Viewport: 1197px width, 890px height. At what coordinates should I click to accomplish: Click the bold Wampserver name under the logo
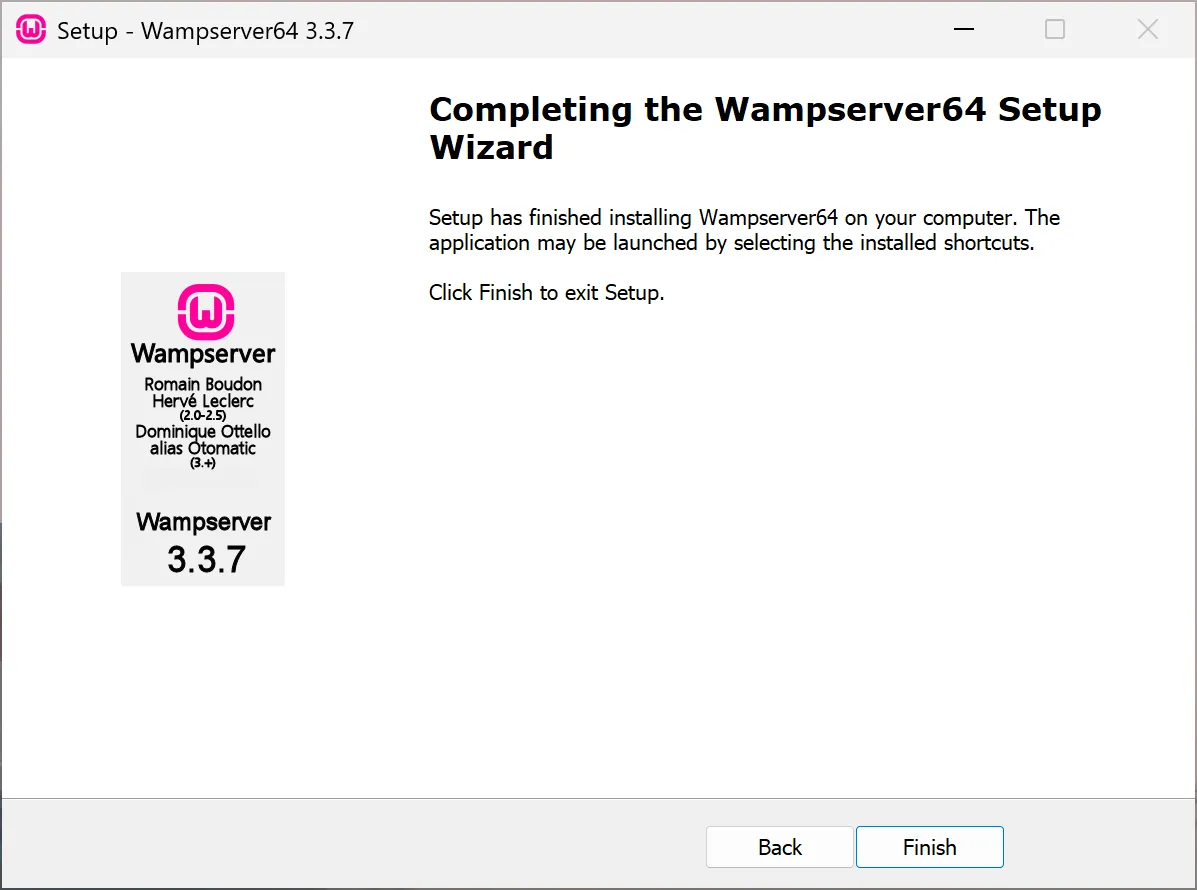click(203, 353)
